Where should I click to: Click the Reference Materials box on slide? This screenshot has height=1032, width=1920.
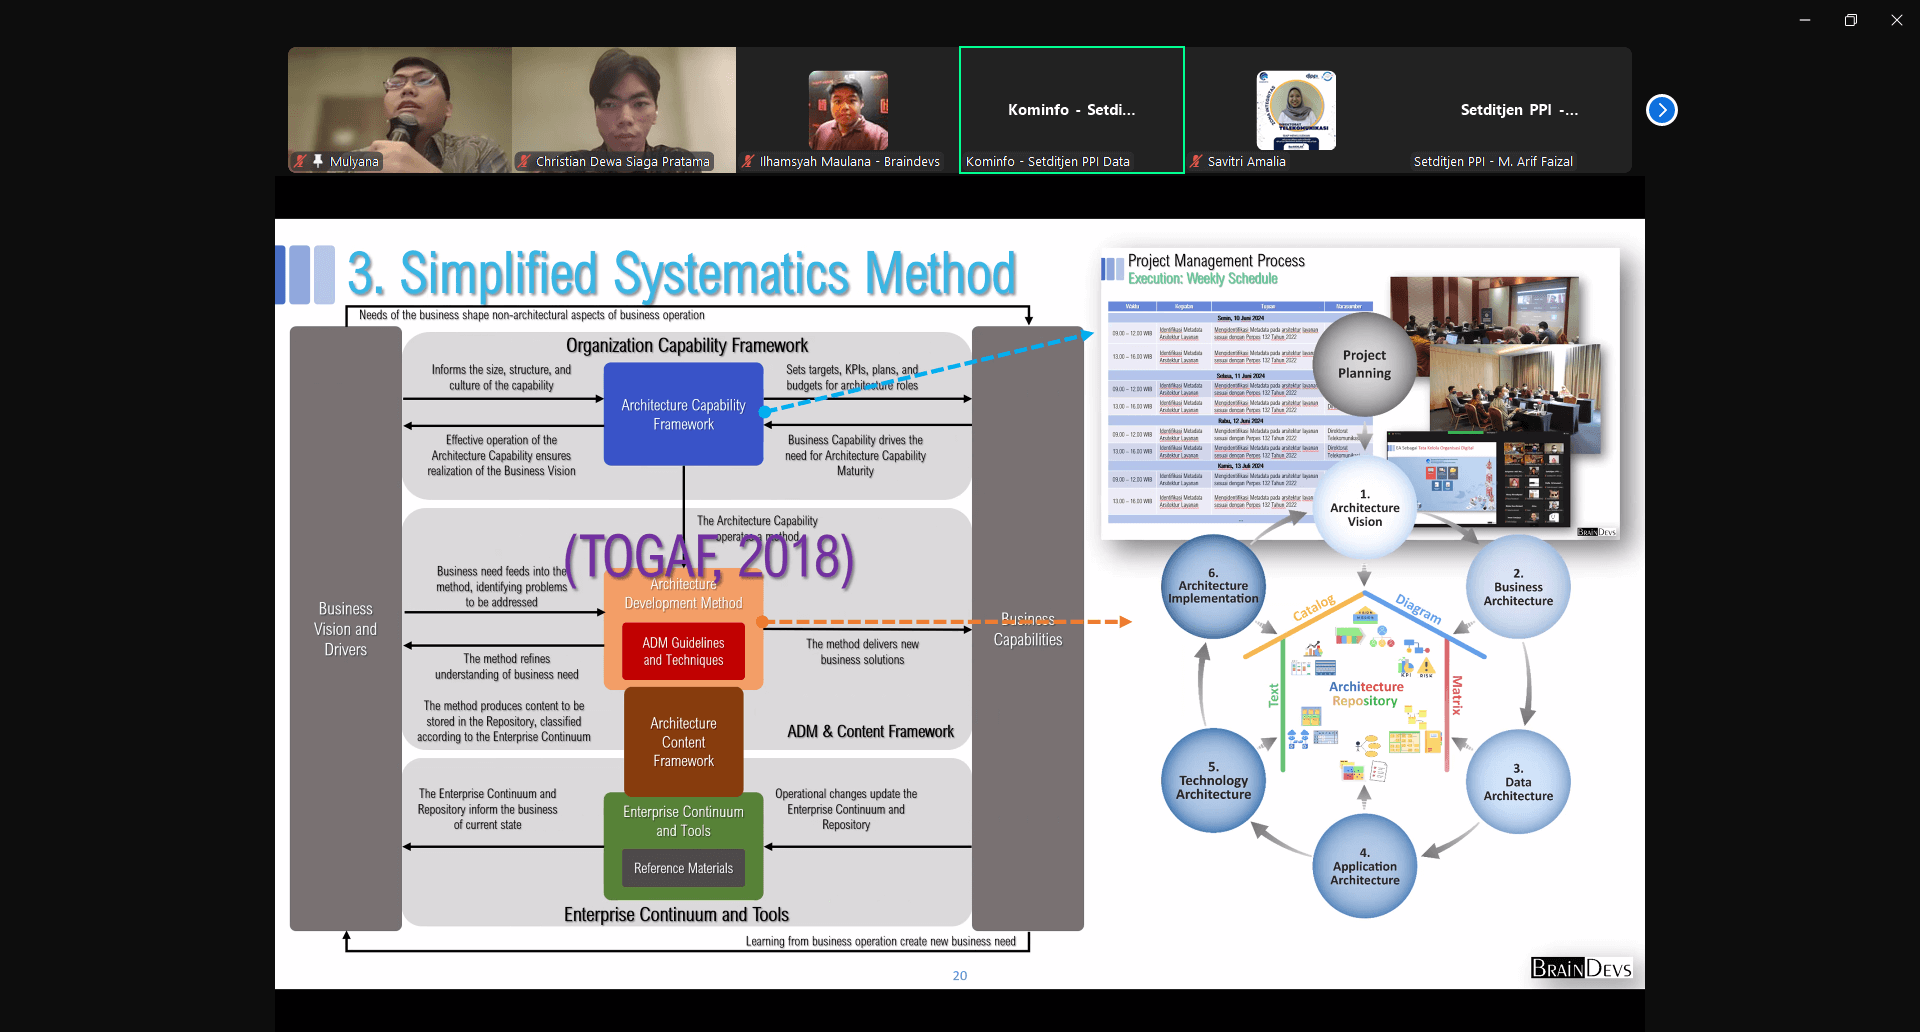[683, 868]
